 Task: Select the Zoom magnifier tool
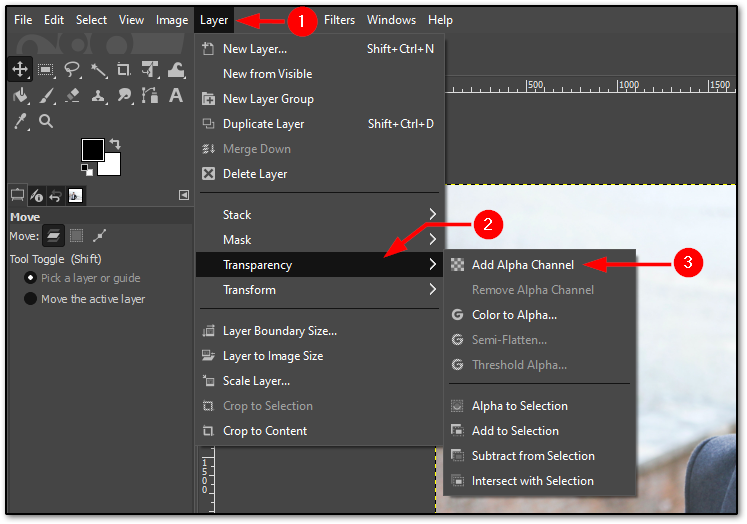coord(46,121)
